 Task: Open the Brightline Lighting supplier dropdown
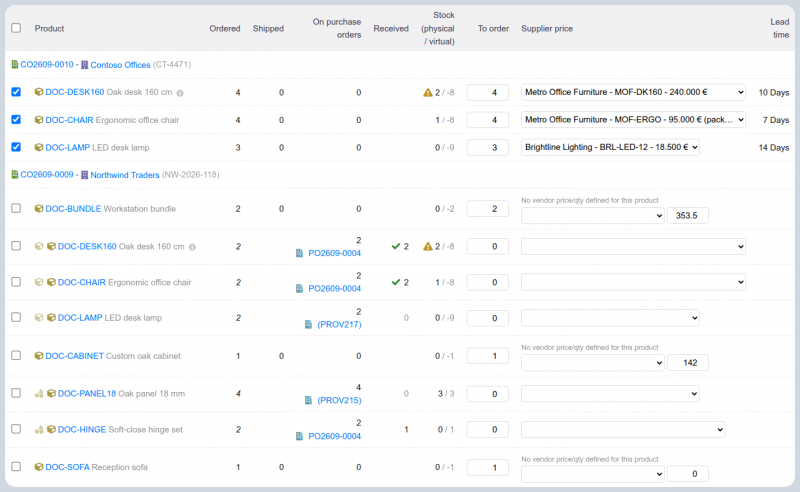[x=610, y=147]
